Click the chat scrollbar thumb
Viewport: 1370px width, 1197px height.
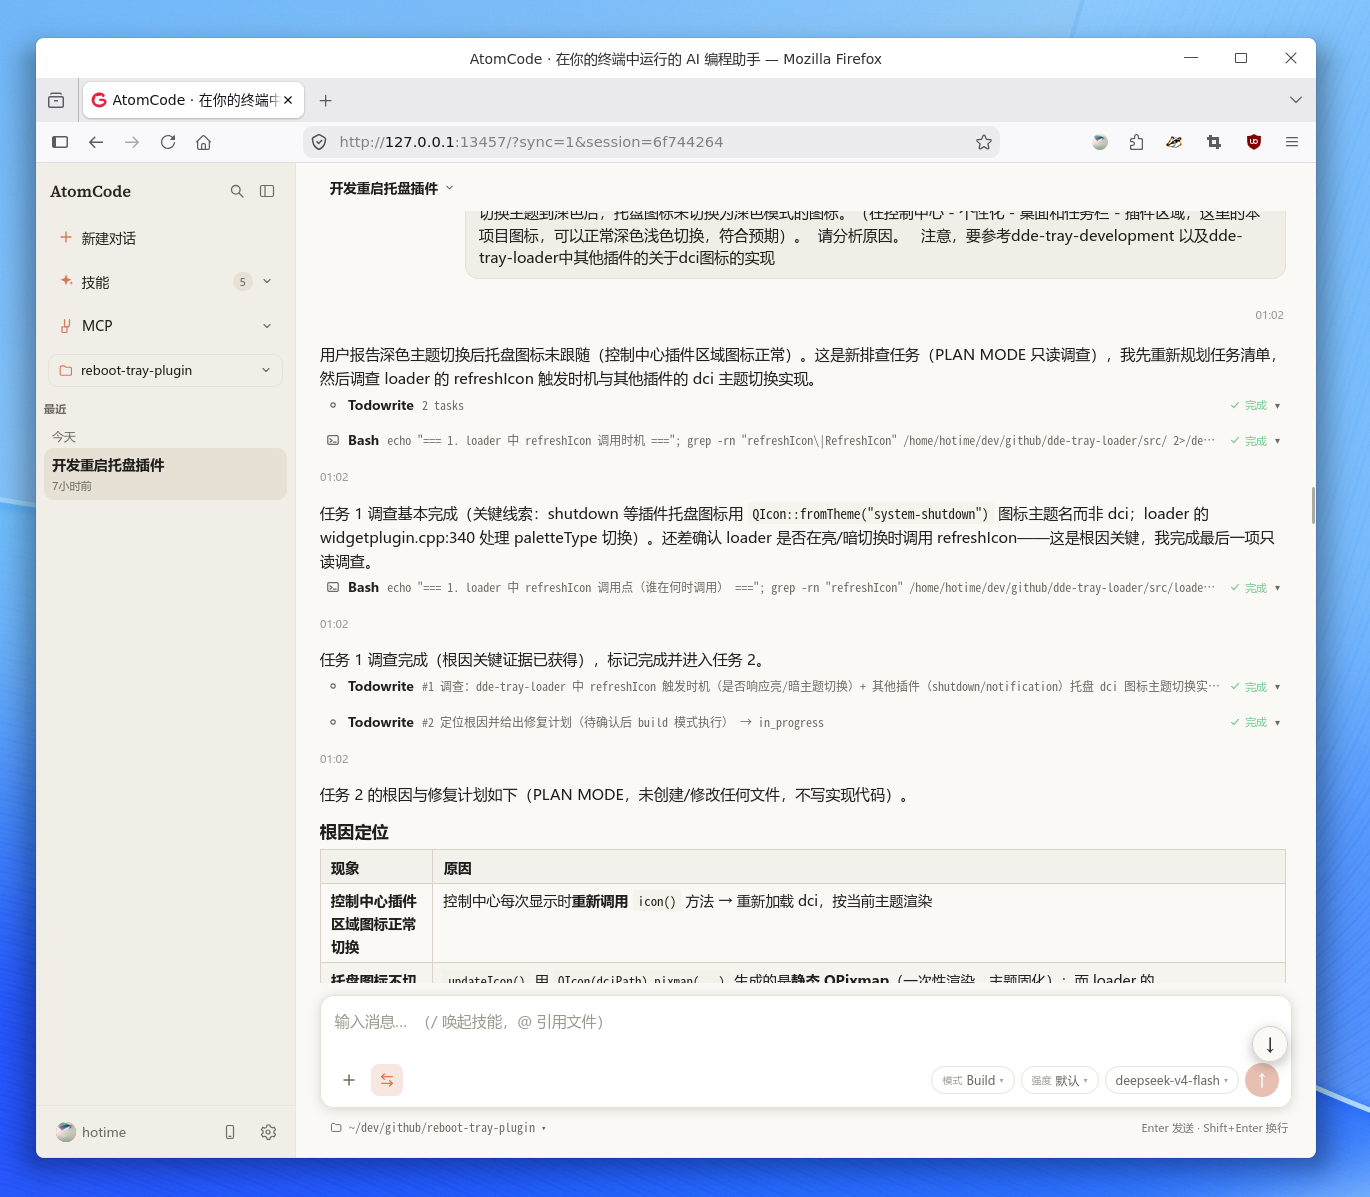pyautogui.click(x=1313, y=505)
